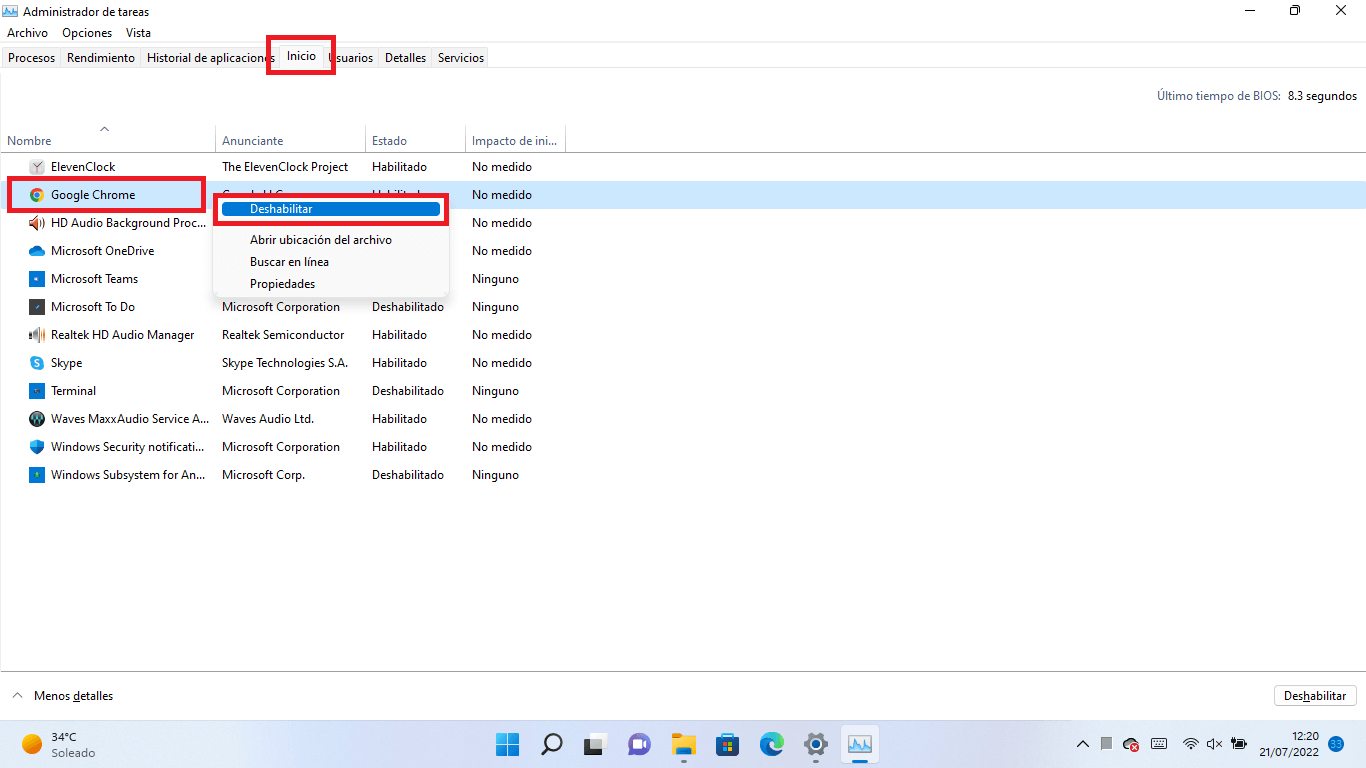Viewport: 1366px width, 768px height.
Task: Select the Microsoft Corp. publisher cell
Action: [x=263, y=475]
